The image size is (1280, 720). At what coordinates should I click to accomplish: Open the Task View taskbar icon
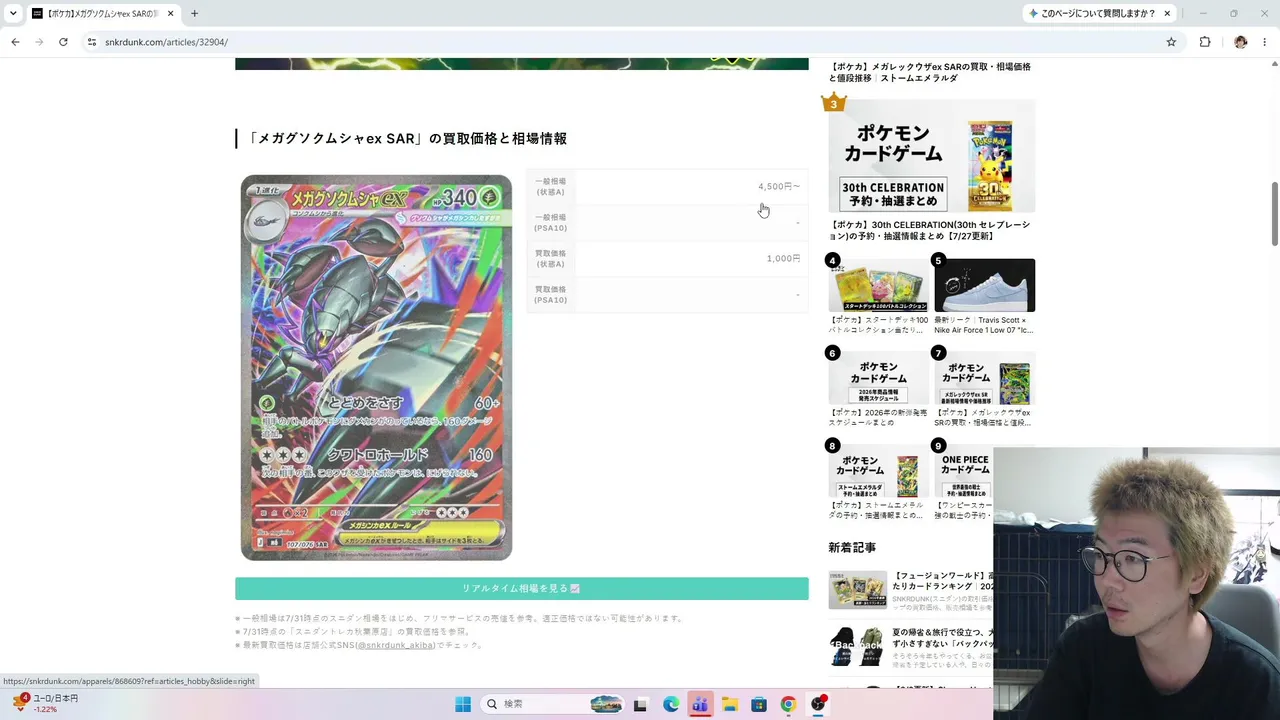click(x=641, y=704)
